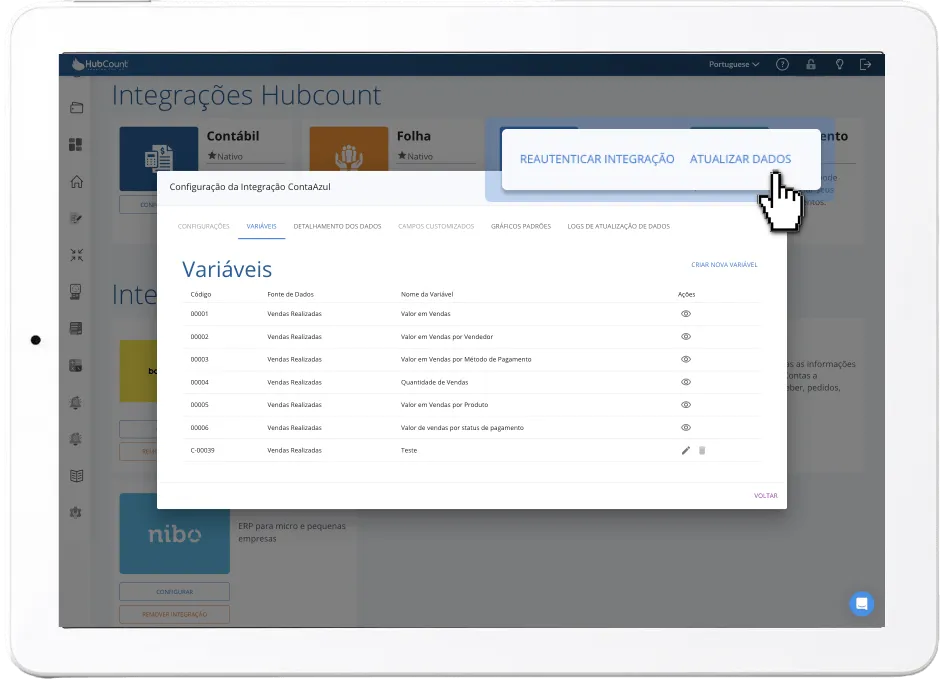Open the help question mark icon

click(x=782, y=64)
